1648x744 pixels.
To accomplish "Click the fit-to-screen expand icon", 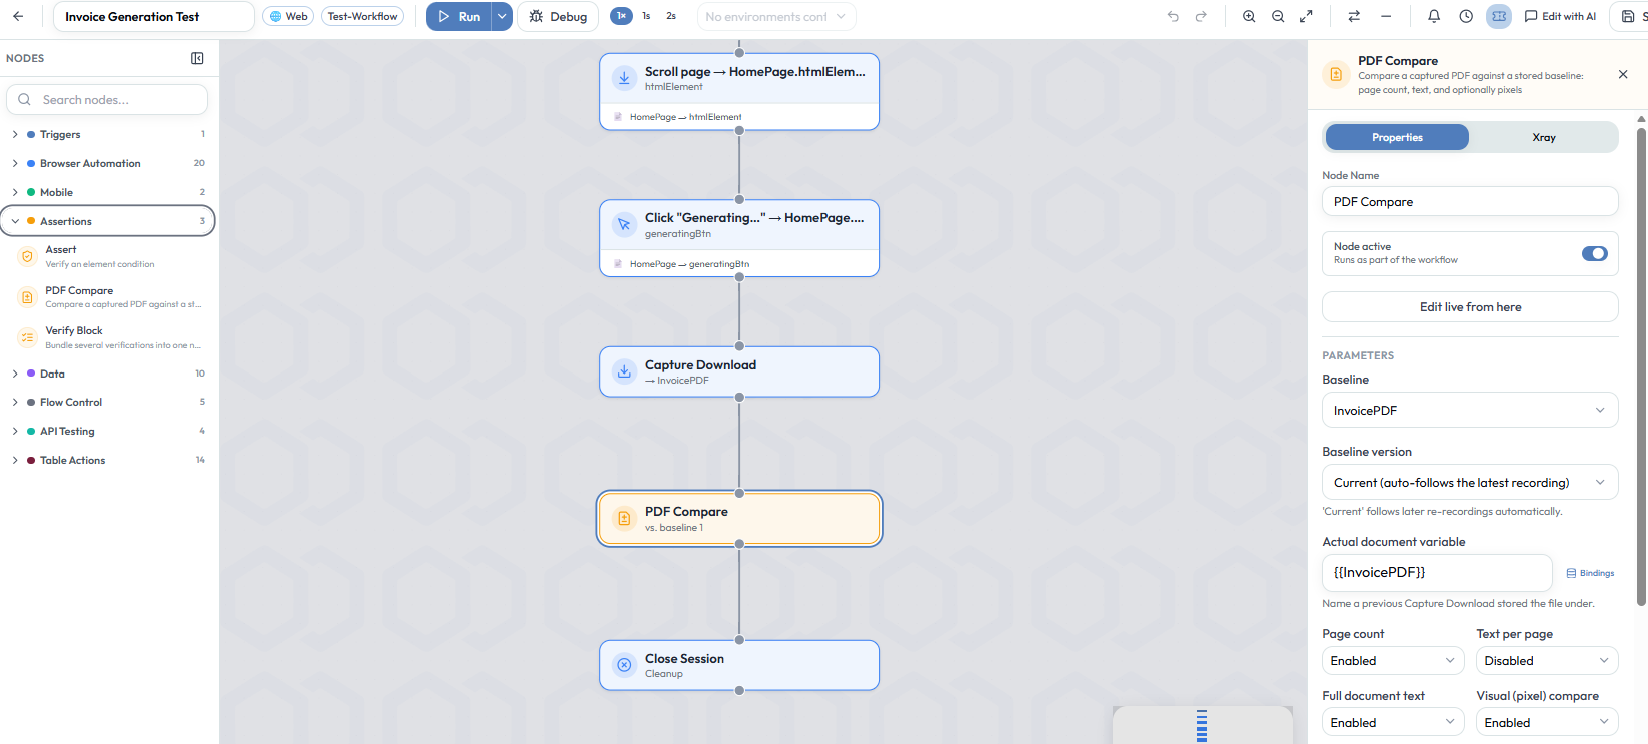I will pos(1306,16).
